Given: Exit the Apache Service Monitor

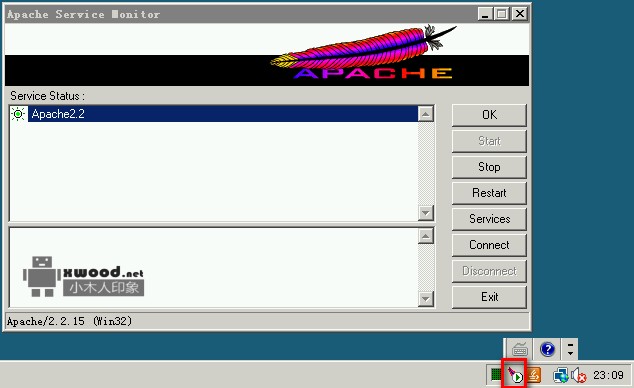Looking at the screenshot, I should pos(489,297).
